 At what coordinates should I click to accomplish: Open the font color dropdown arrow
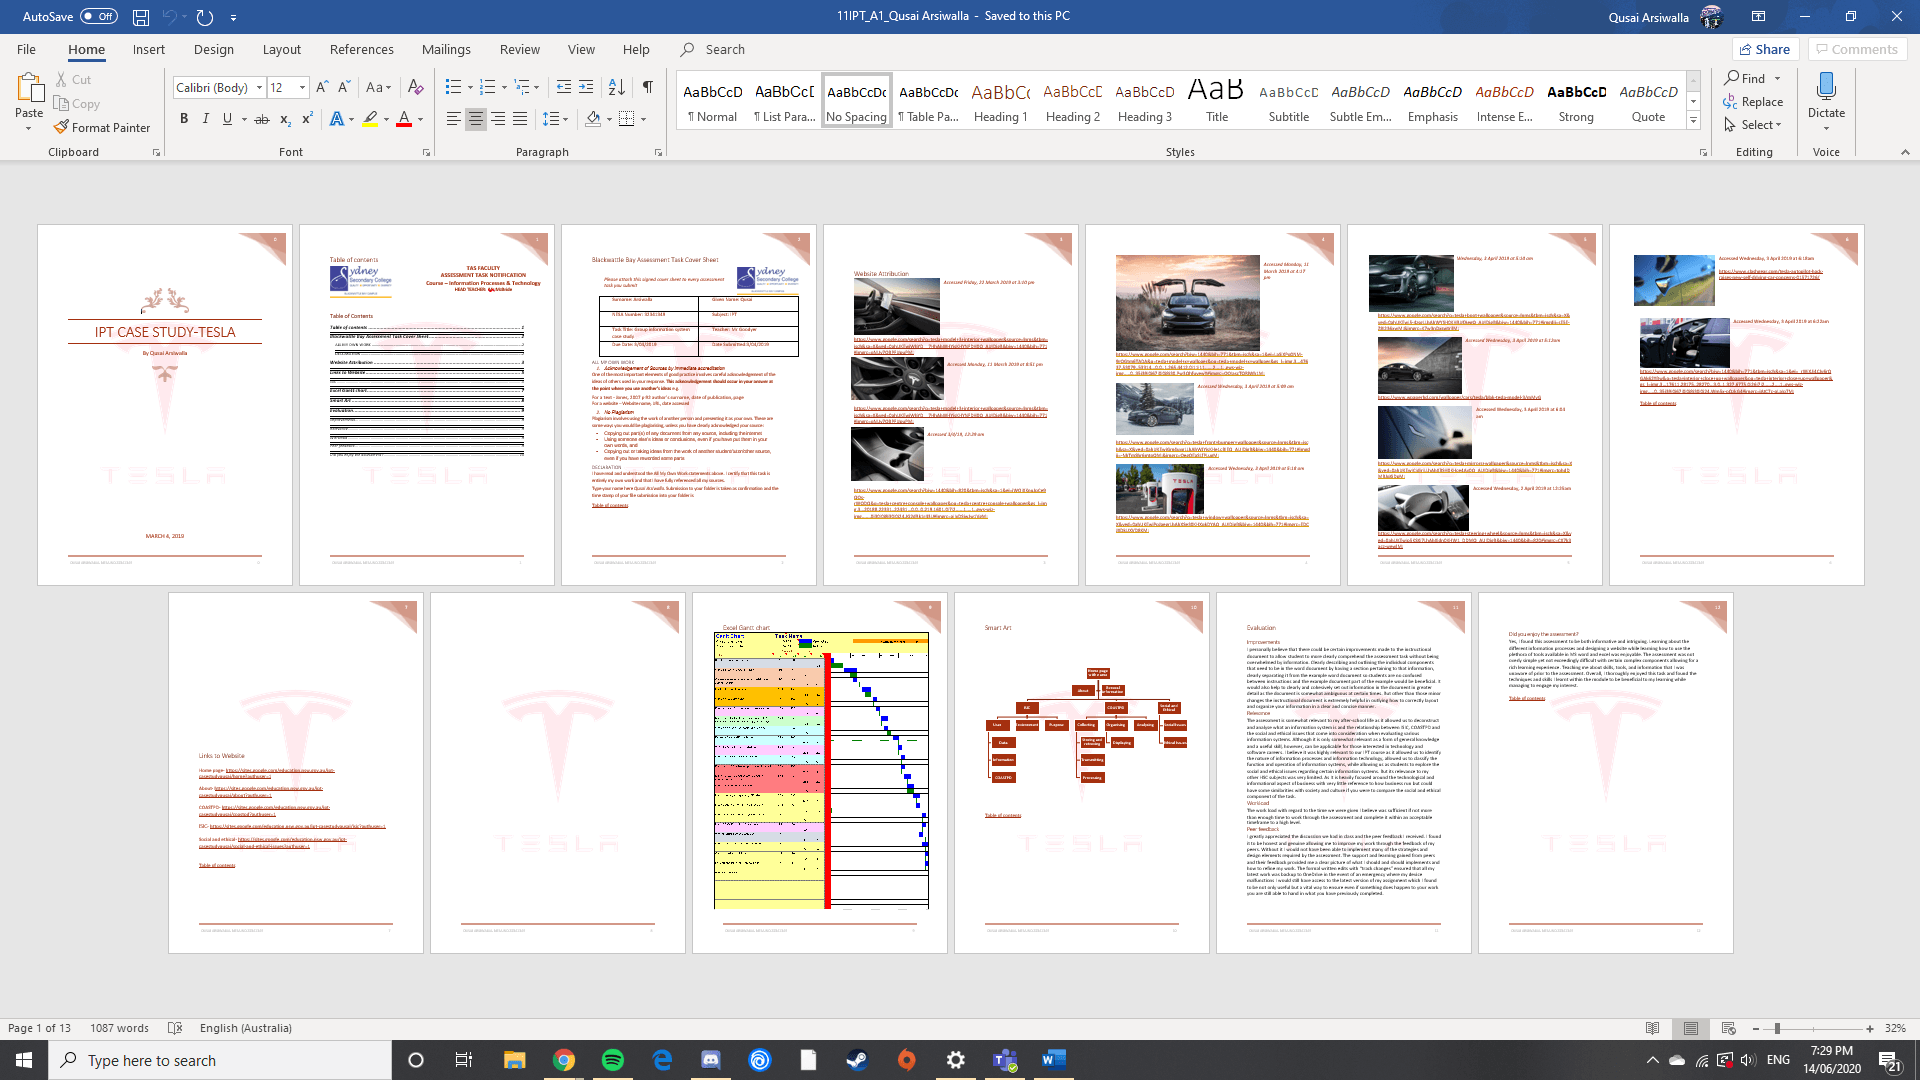click(x=421, y=119)
